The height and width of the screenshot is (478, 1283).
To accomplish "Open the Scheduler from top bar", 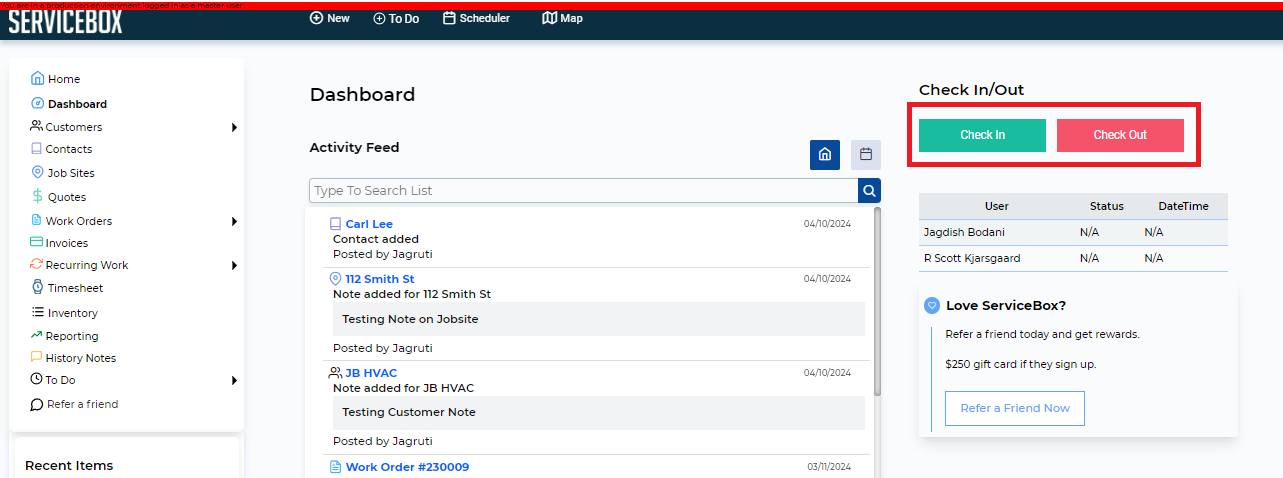I will click(476, 18).
